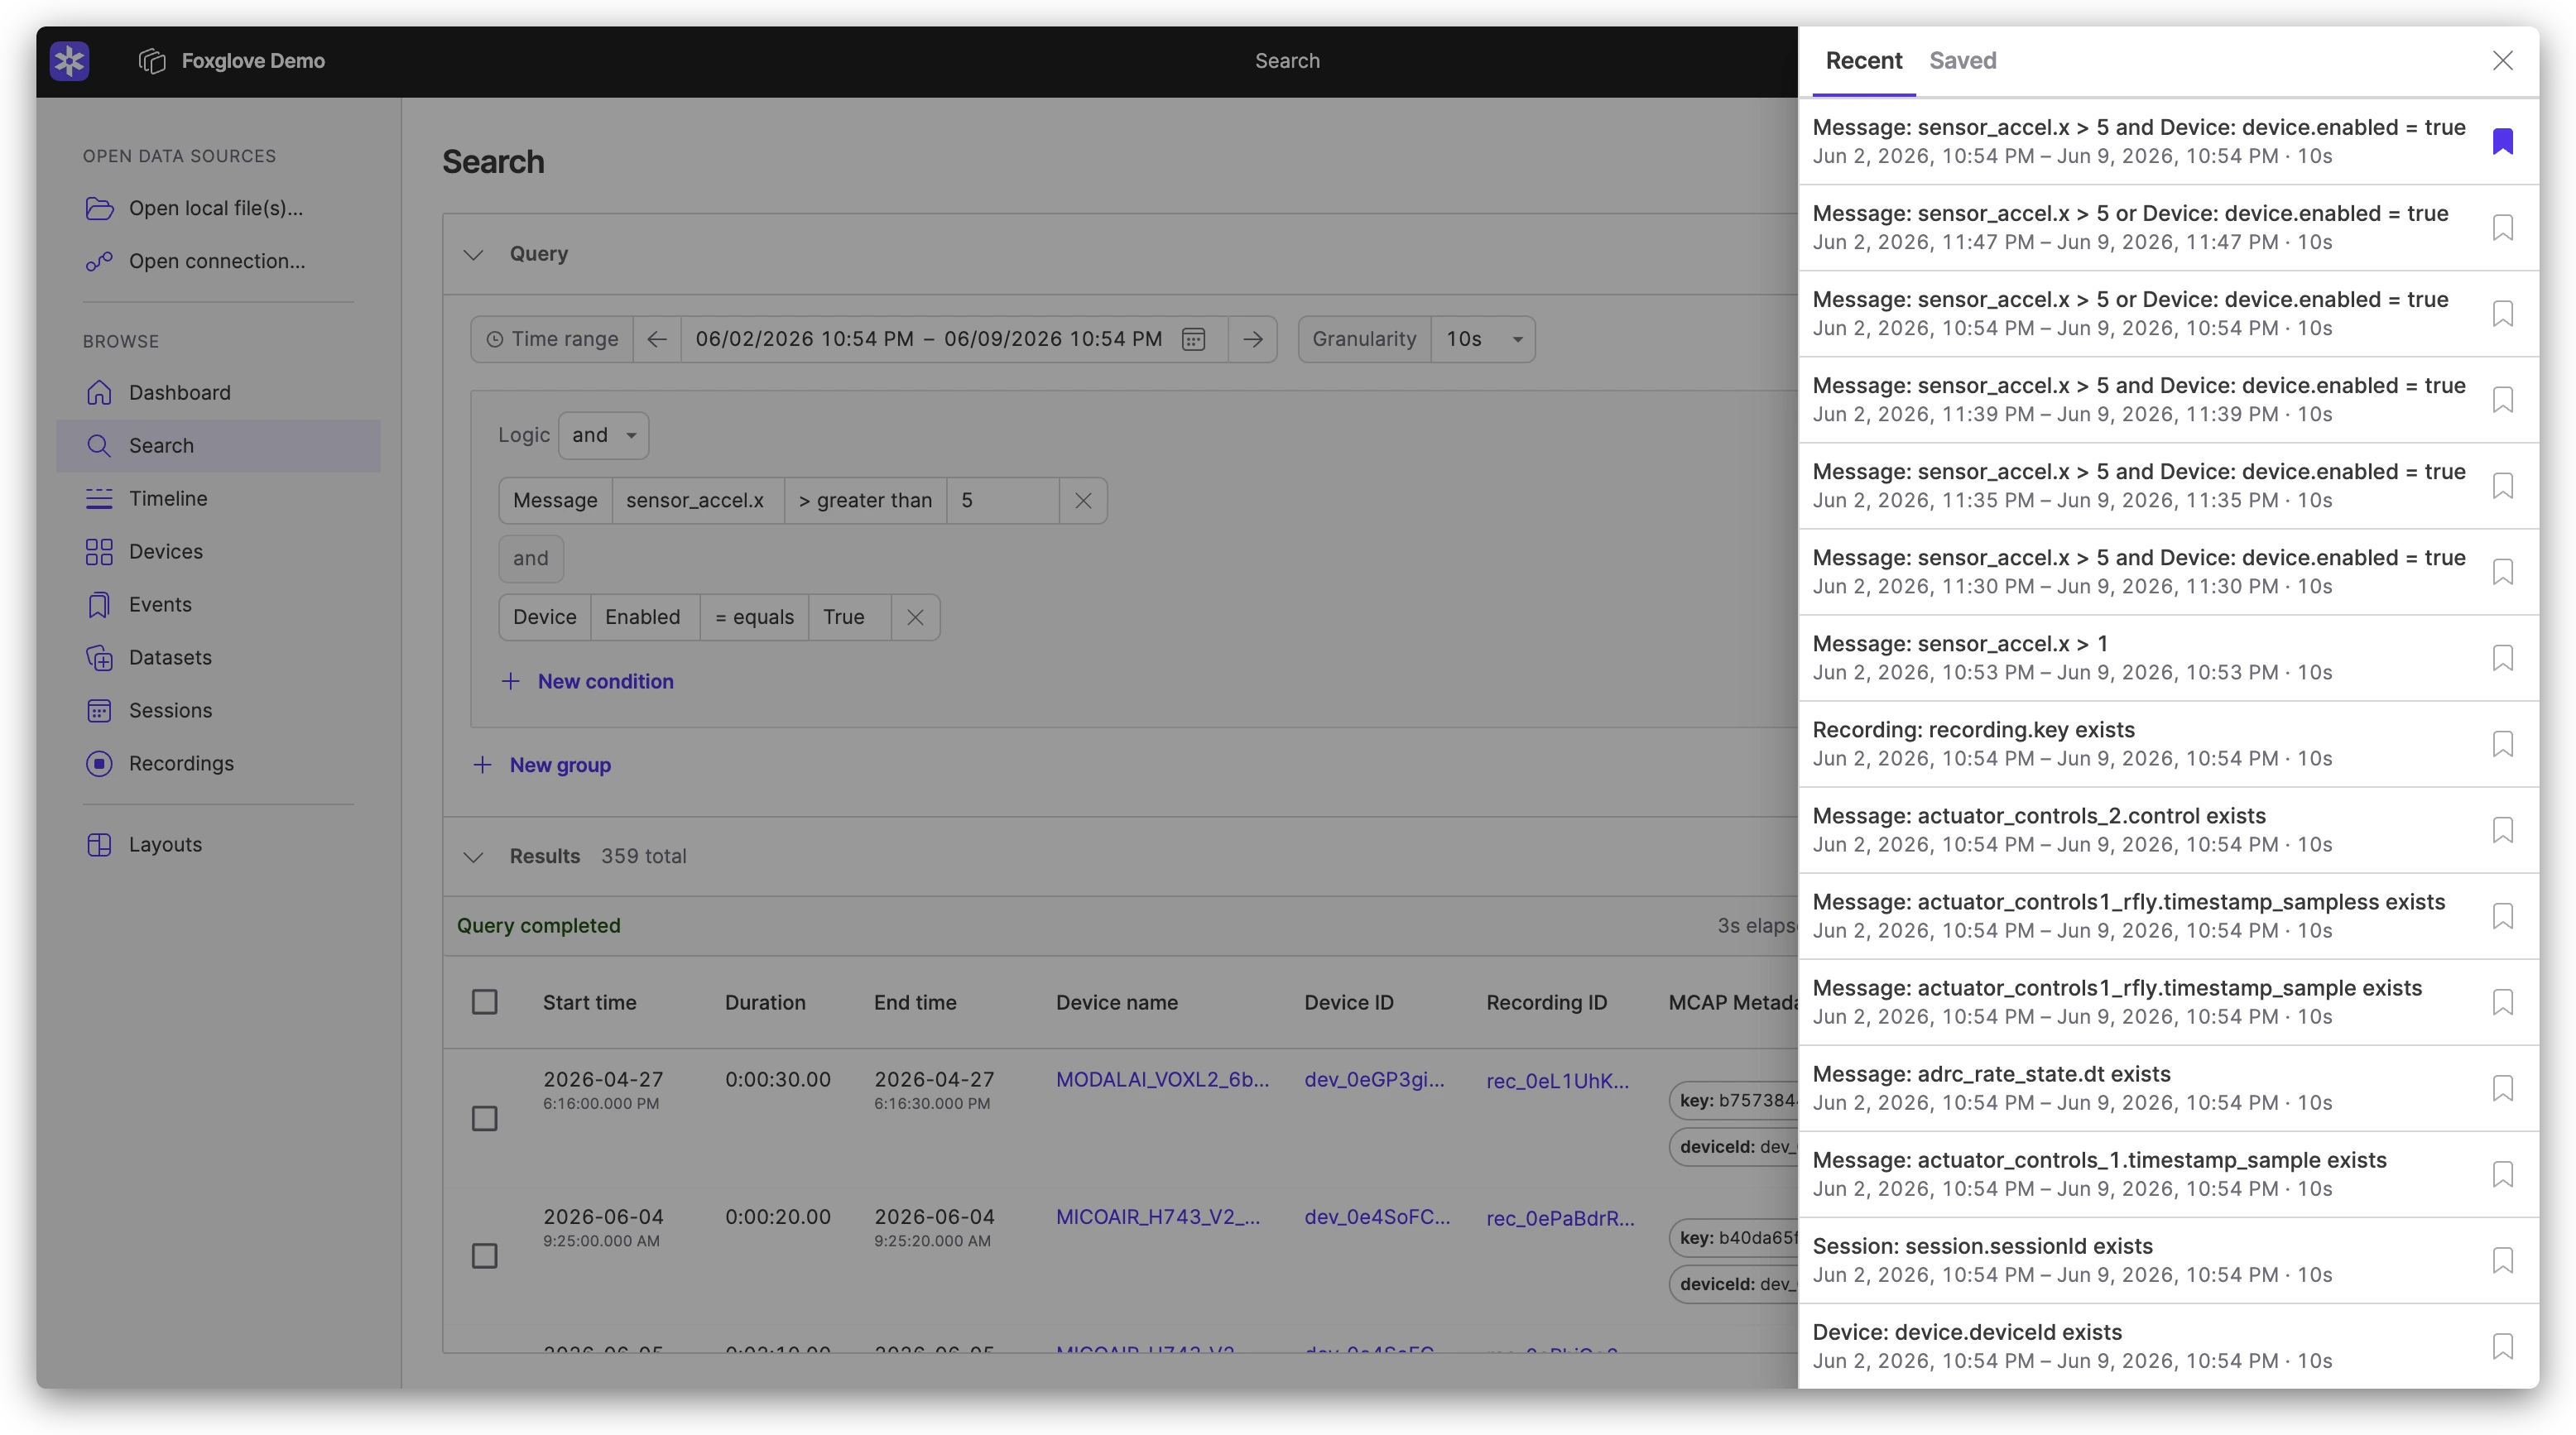Open the Logic 'and' dropdown

(x=603, y=435)
